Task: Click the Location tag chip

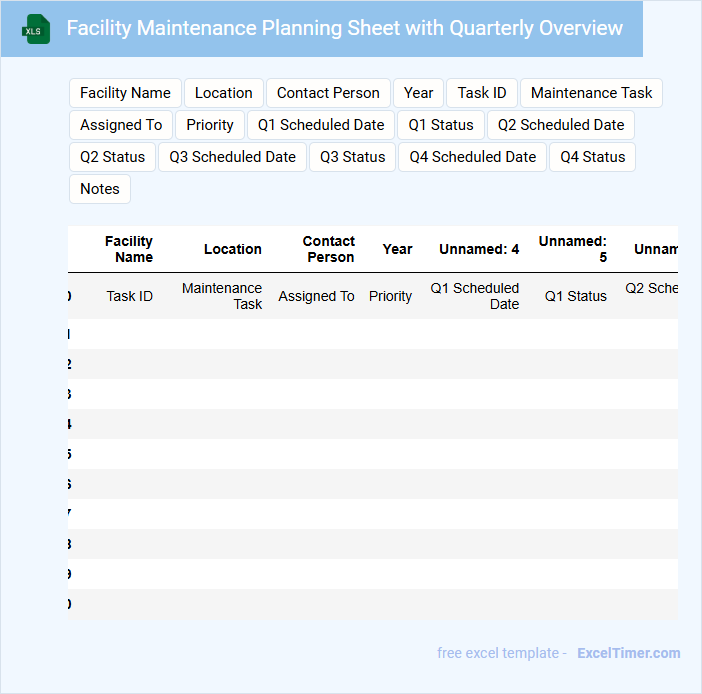Action: click(x=223, y=93)
